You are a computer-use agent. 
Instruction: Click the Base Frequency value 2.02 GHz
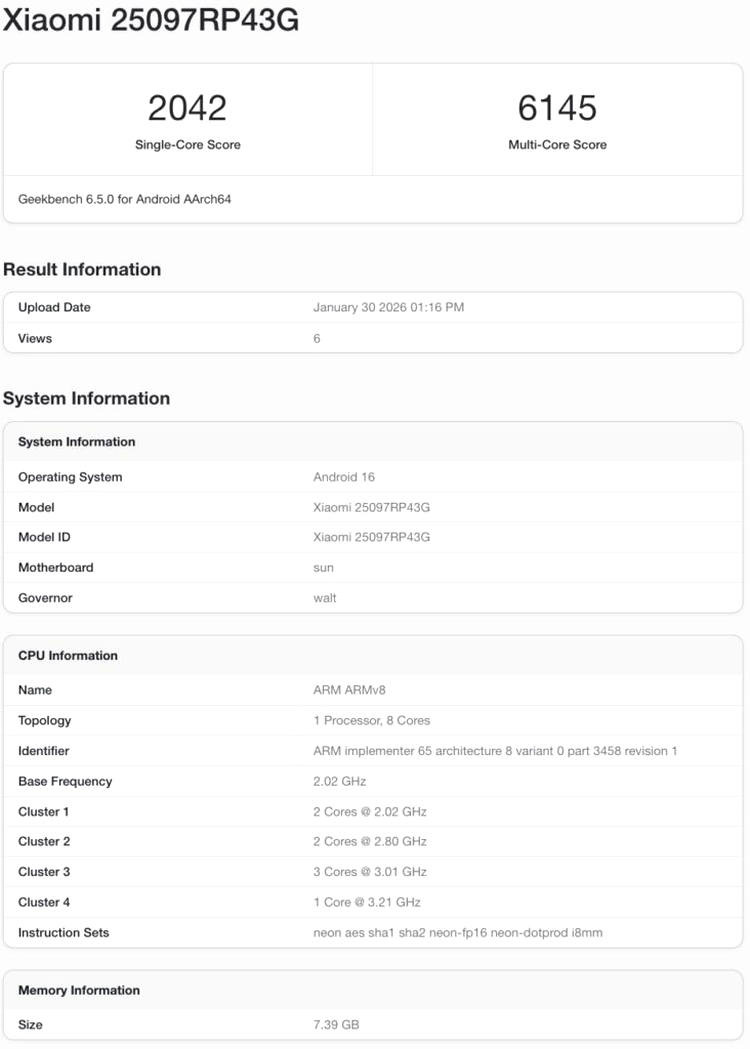(339, 781)
